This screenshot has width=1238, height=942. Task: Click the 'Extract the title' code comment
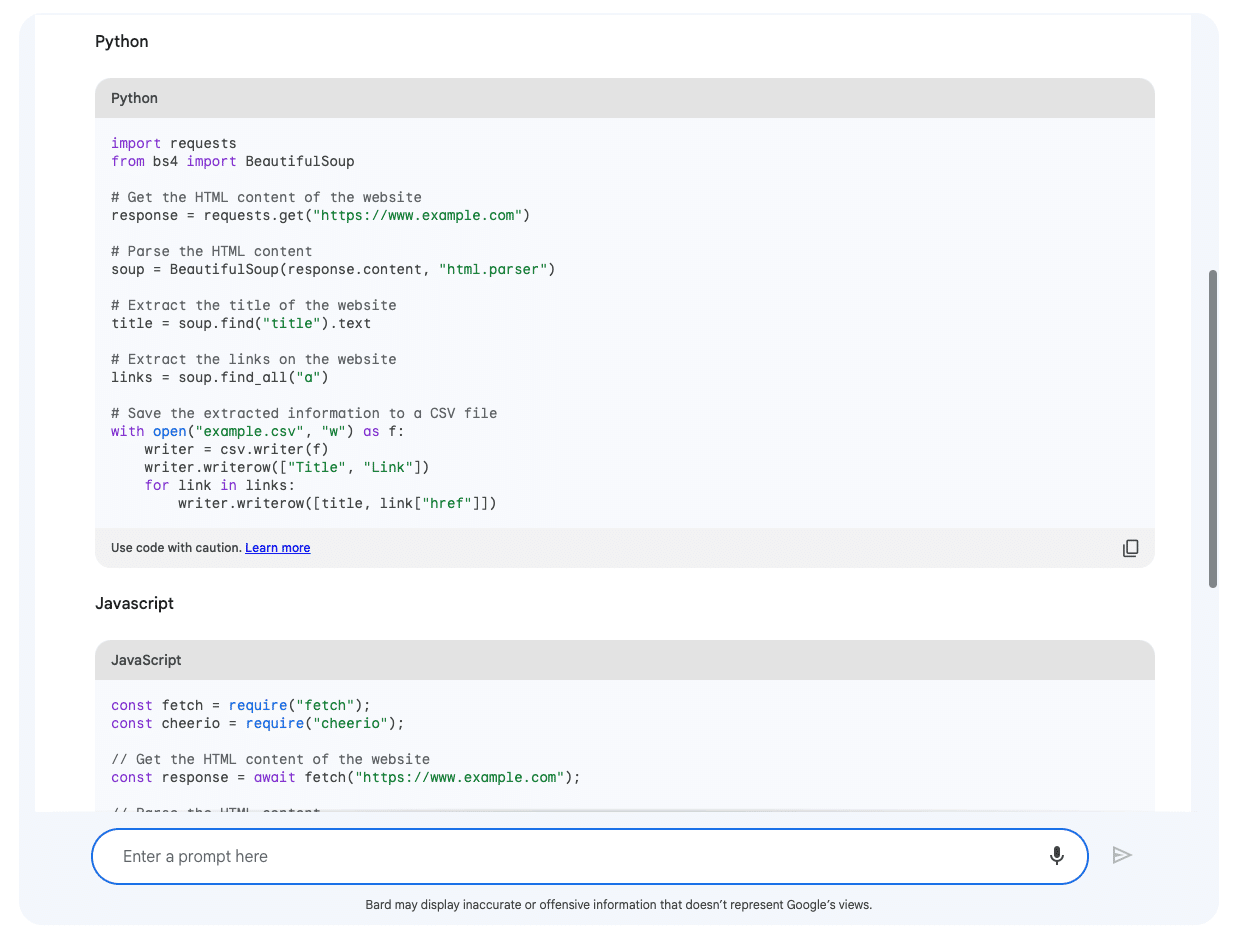coord(254,305)
